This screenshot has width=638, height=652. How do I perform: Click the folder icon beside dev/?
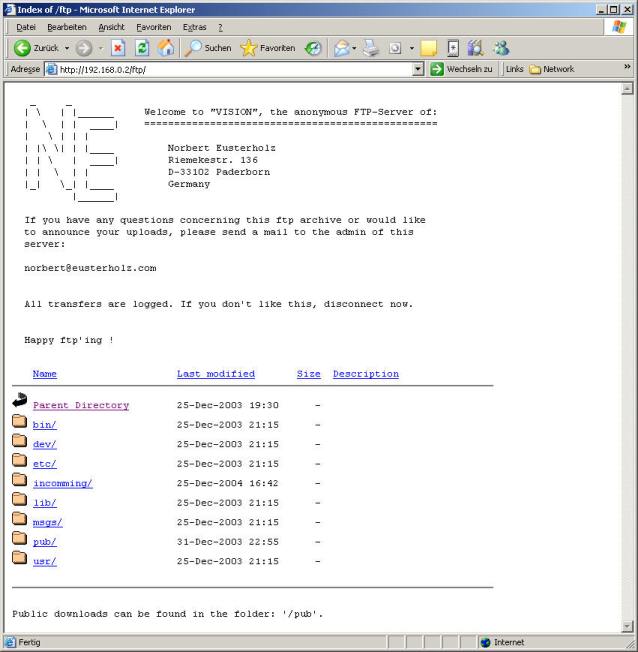[x=20, y=440]
